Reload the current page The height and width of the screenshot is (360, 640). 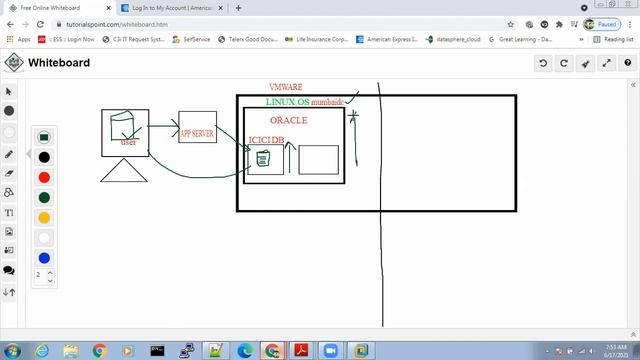(40, 24)
